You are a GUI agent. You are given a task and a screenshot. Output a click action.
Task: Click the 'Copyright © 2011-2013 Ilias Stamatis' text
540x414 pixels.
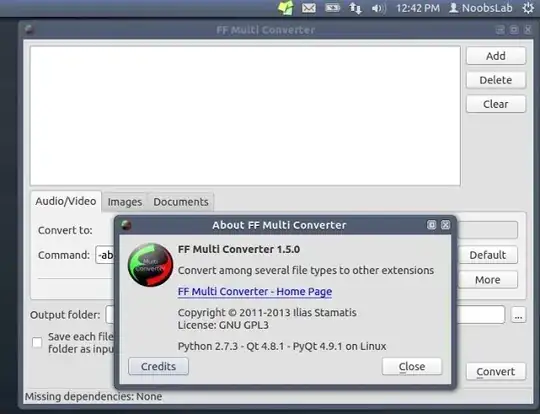click(x=267, y=312)
